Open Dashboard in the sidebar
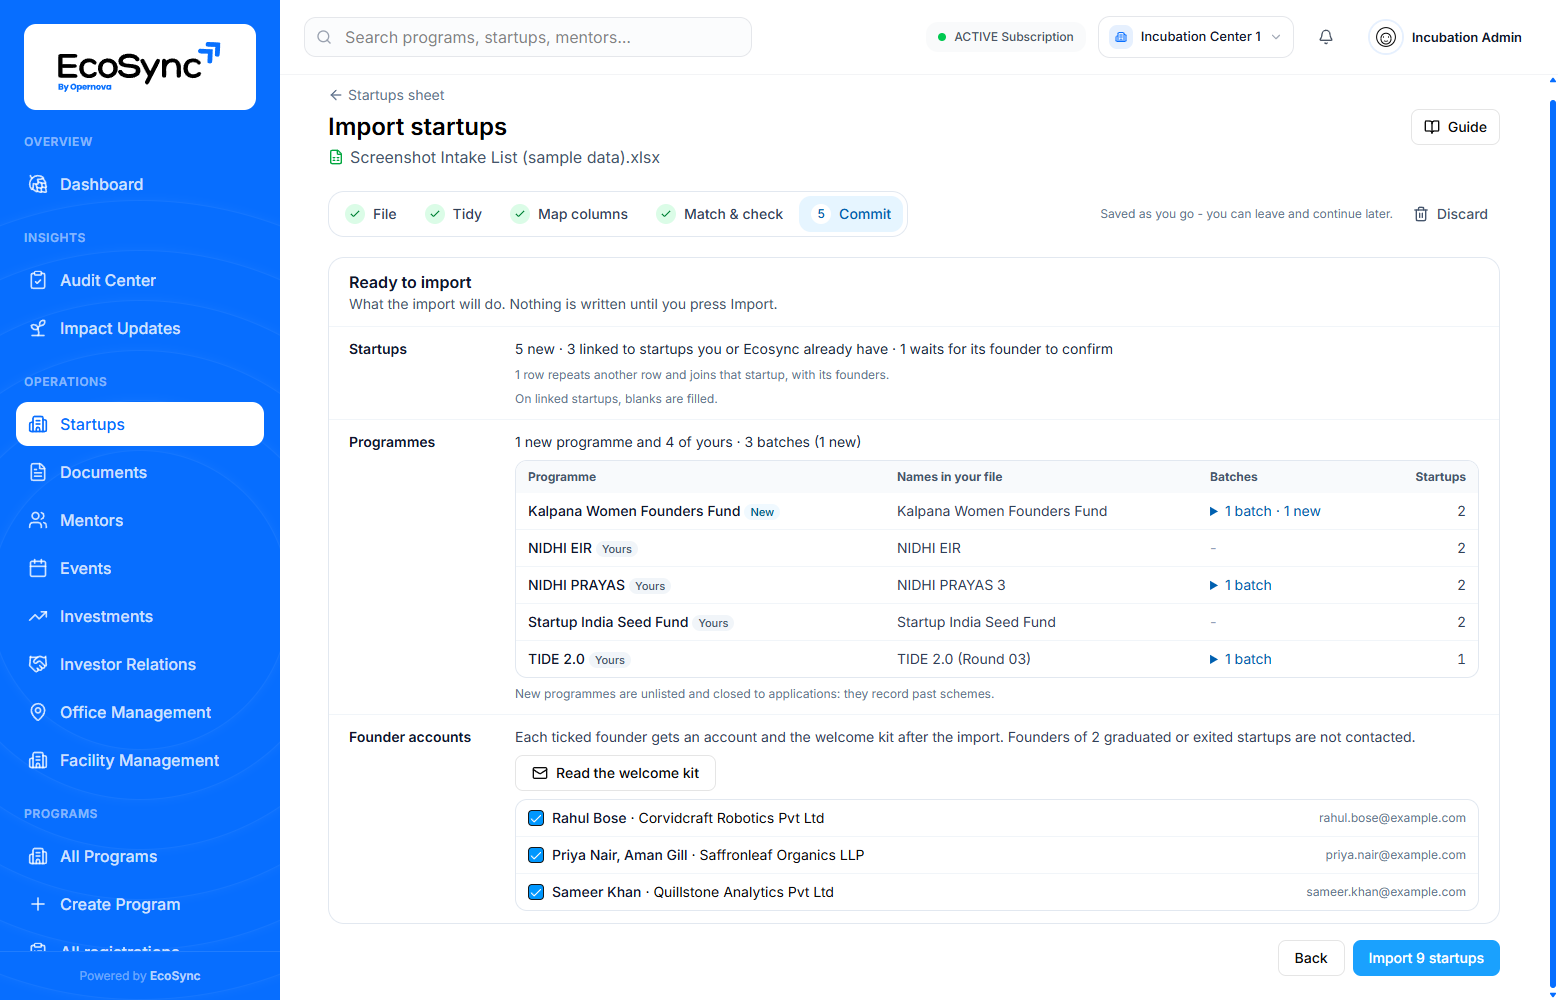Image resolution: width=1558 pixels, height=1000 pixels. pos(140,184)
